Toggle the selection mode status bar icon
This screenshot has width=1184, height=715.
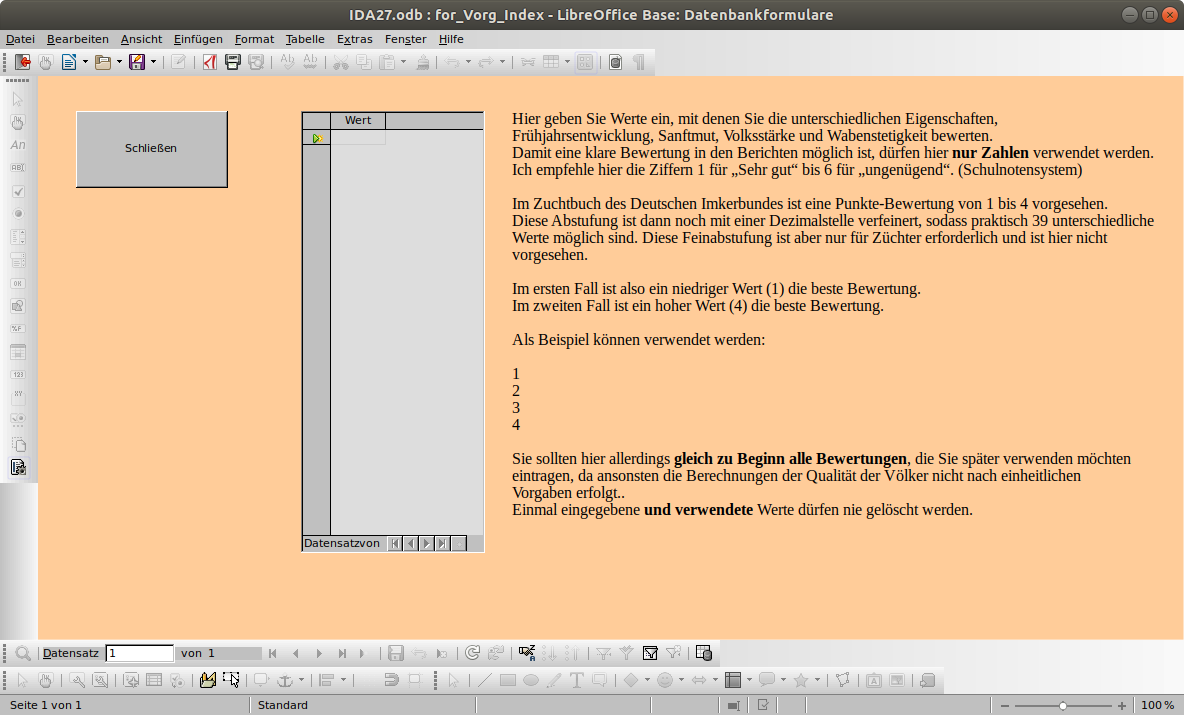[x=733, y=705]
